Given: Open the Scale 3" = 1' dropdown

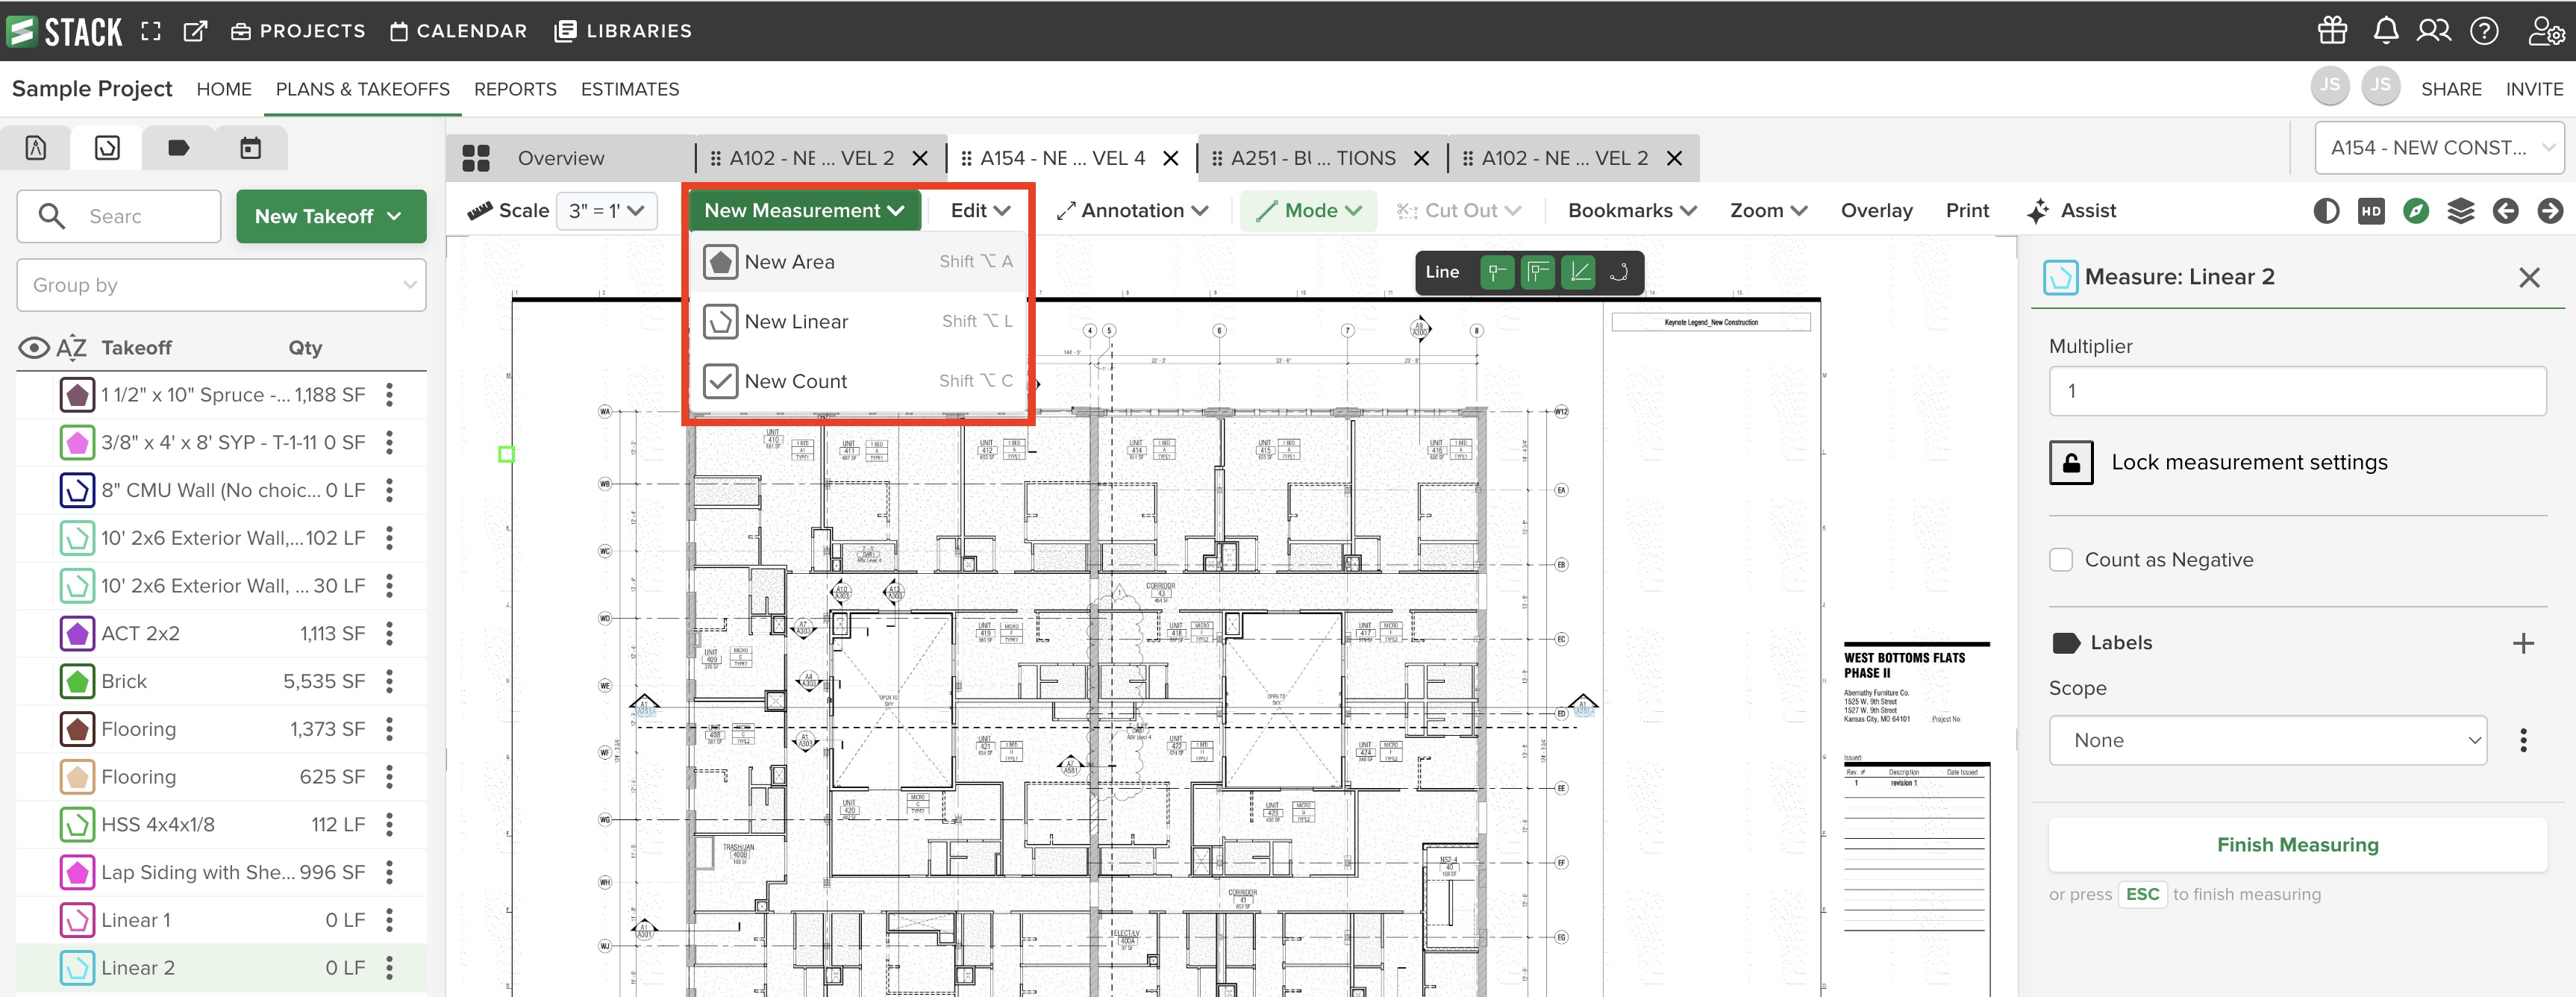Looking at the screenshot, I should coord(606,211).
